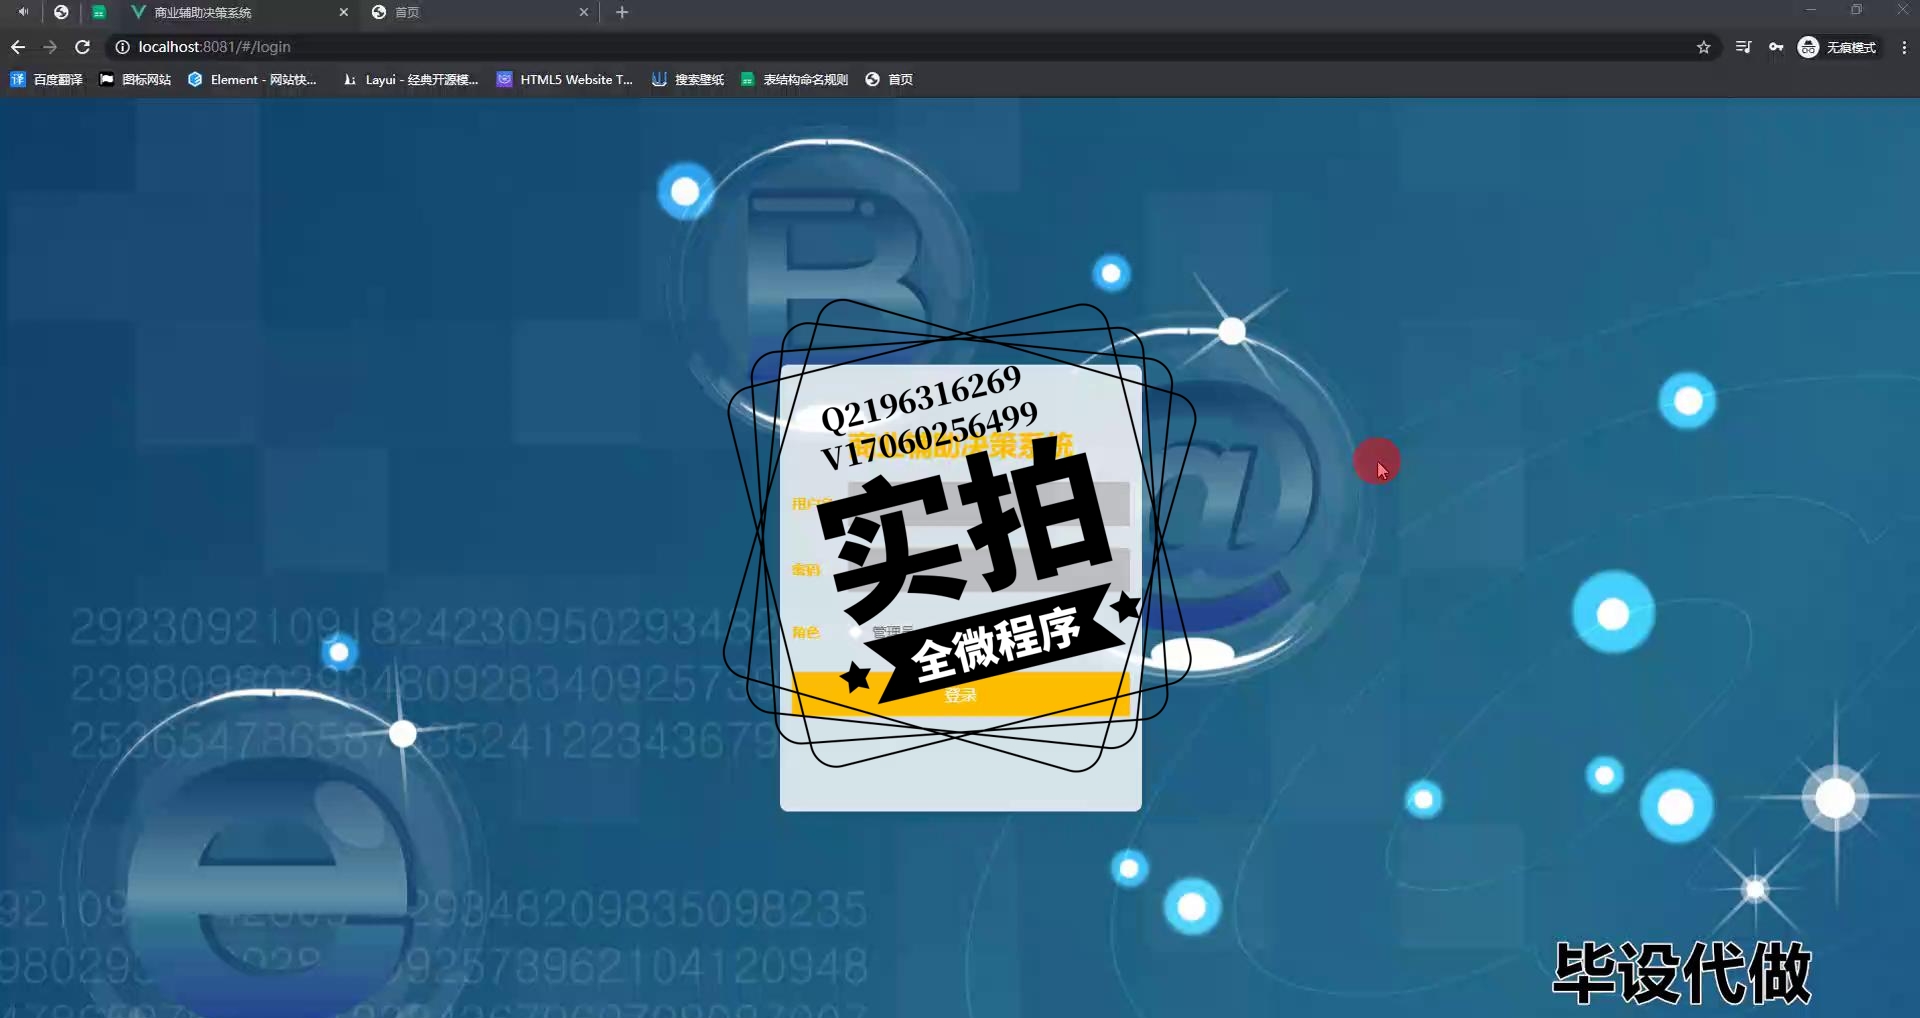Open a new tab with plus button

click(x=622, y=12)
